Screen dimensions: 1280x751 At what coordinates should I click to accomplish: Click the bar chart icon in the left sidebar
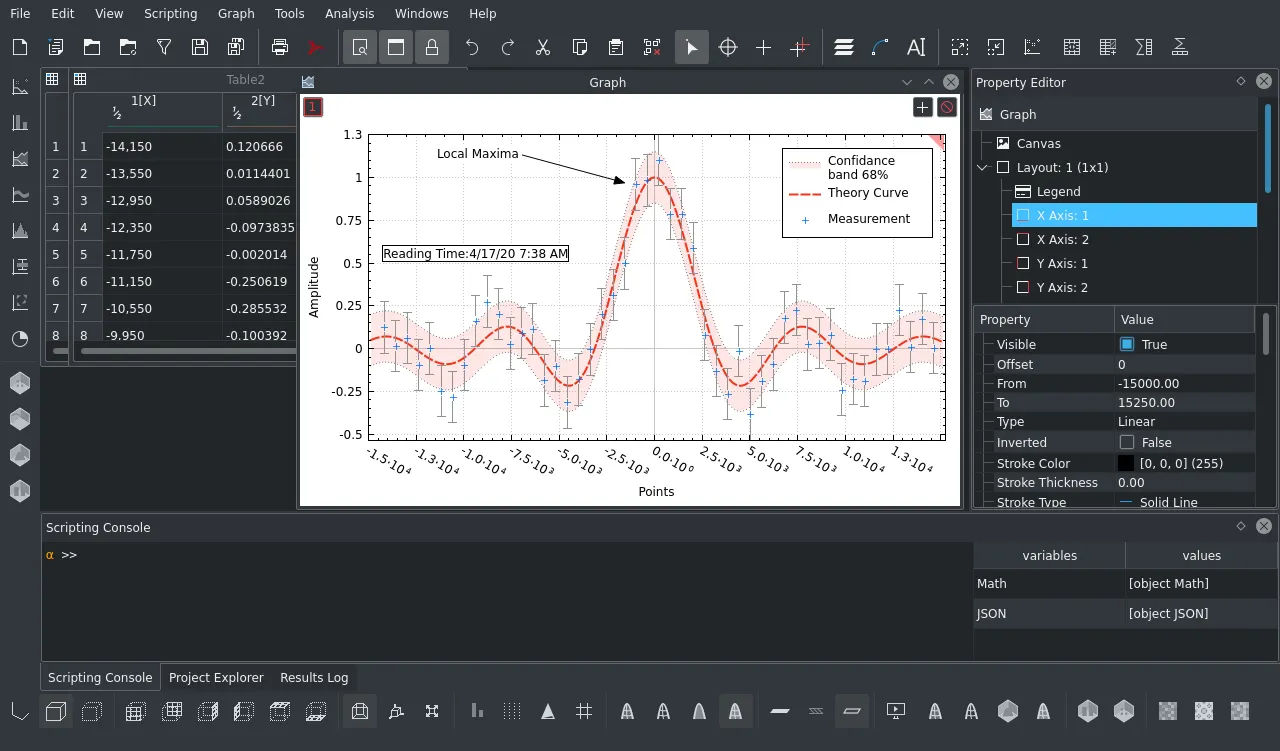(x=20, y=123)
